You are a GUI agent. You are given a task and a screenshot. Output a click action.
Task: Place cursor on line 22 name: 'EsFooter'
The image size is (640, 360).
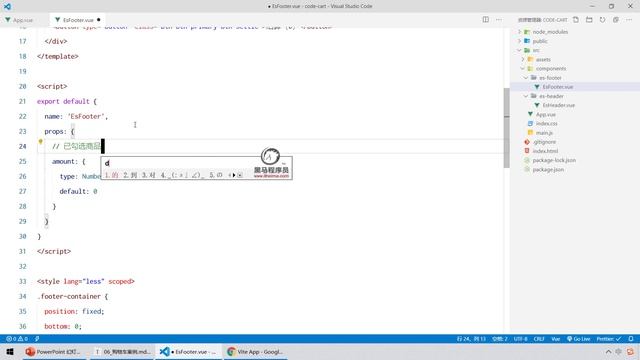click(76, 116)
